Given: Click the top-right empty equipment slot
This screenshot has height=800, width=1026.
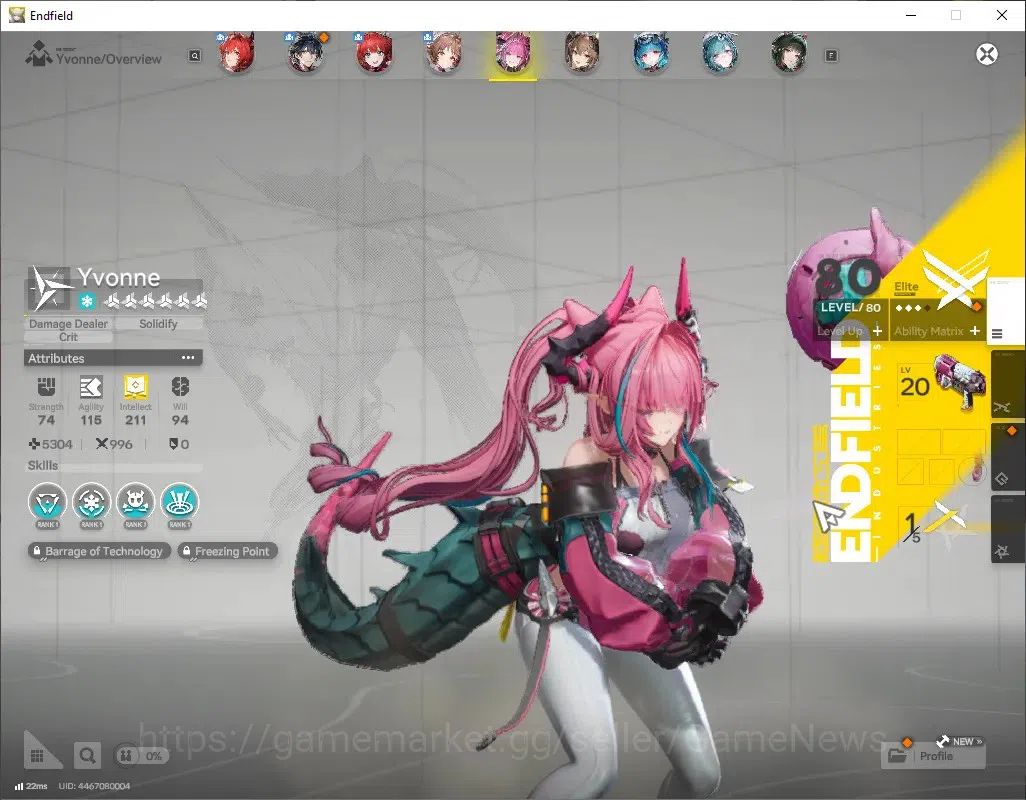Looking at the screenshot, I should (964, 442).
